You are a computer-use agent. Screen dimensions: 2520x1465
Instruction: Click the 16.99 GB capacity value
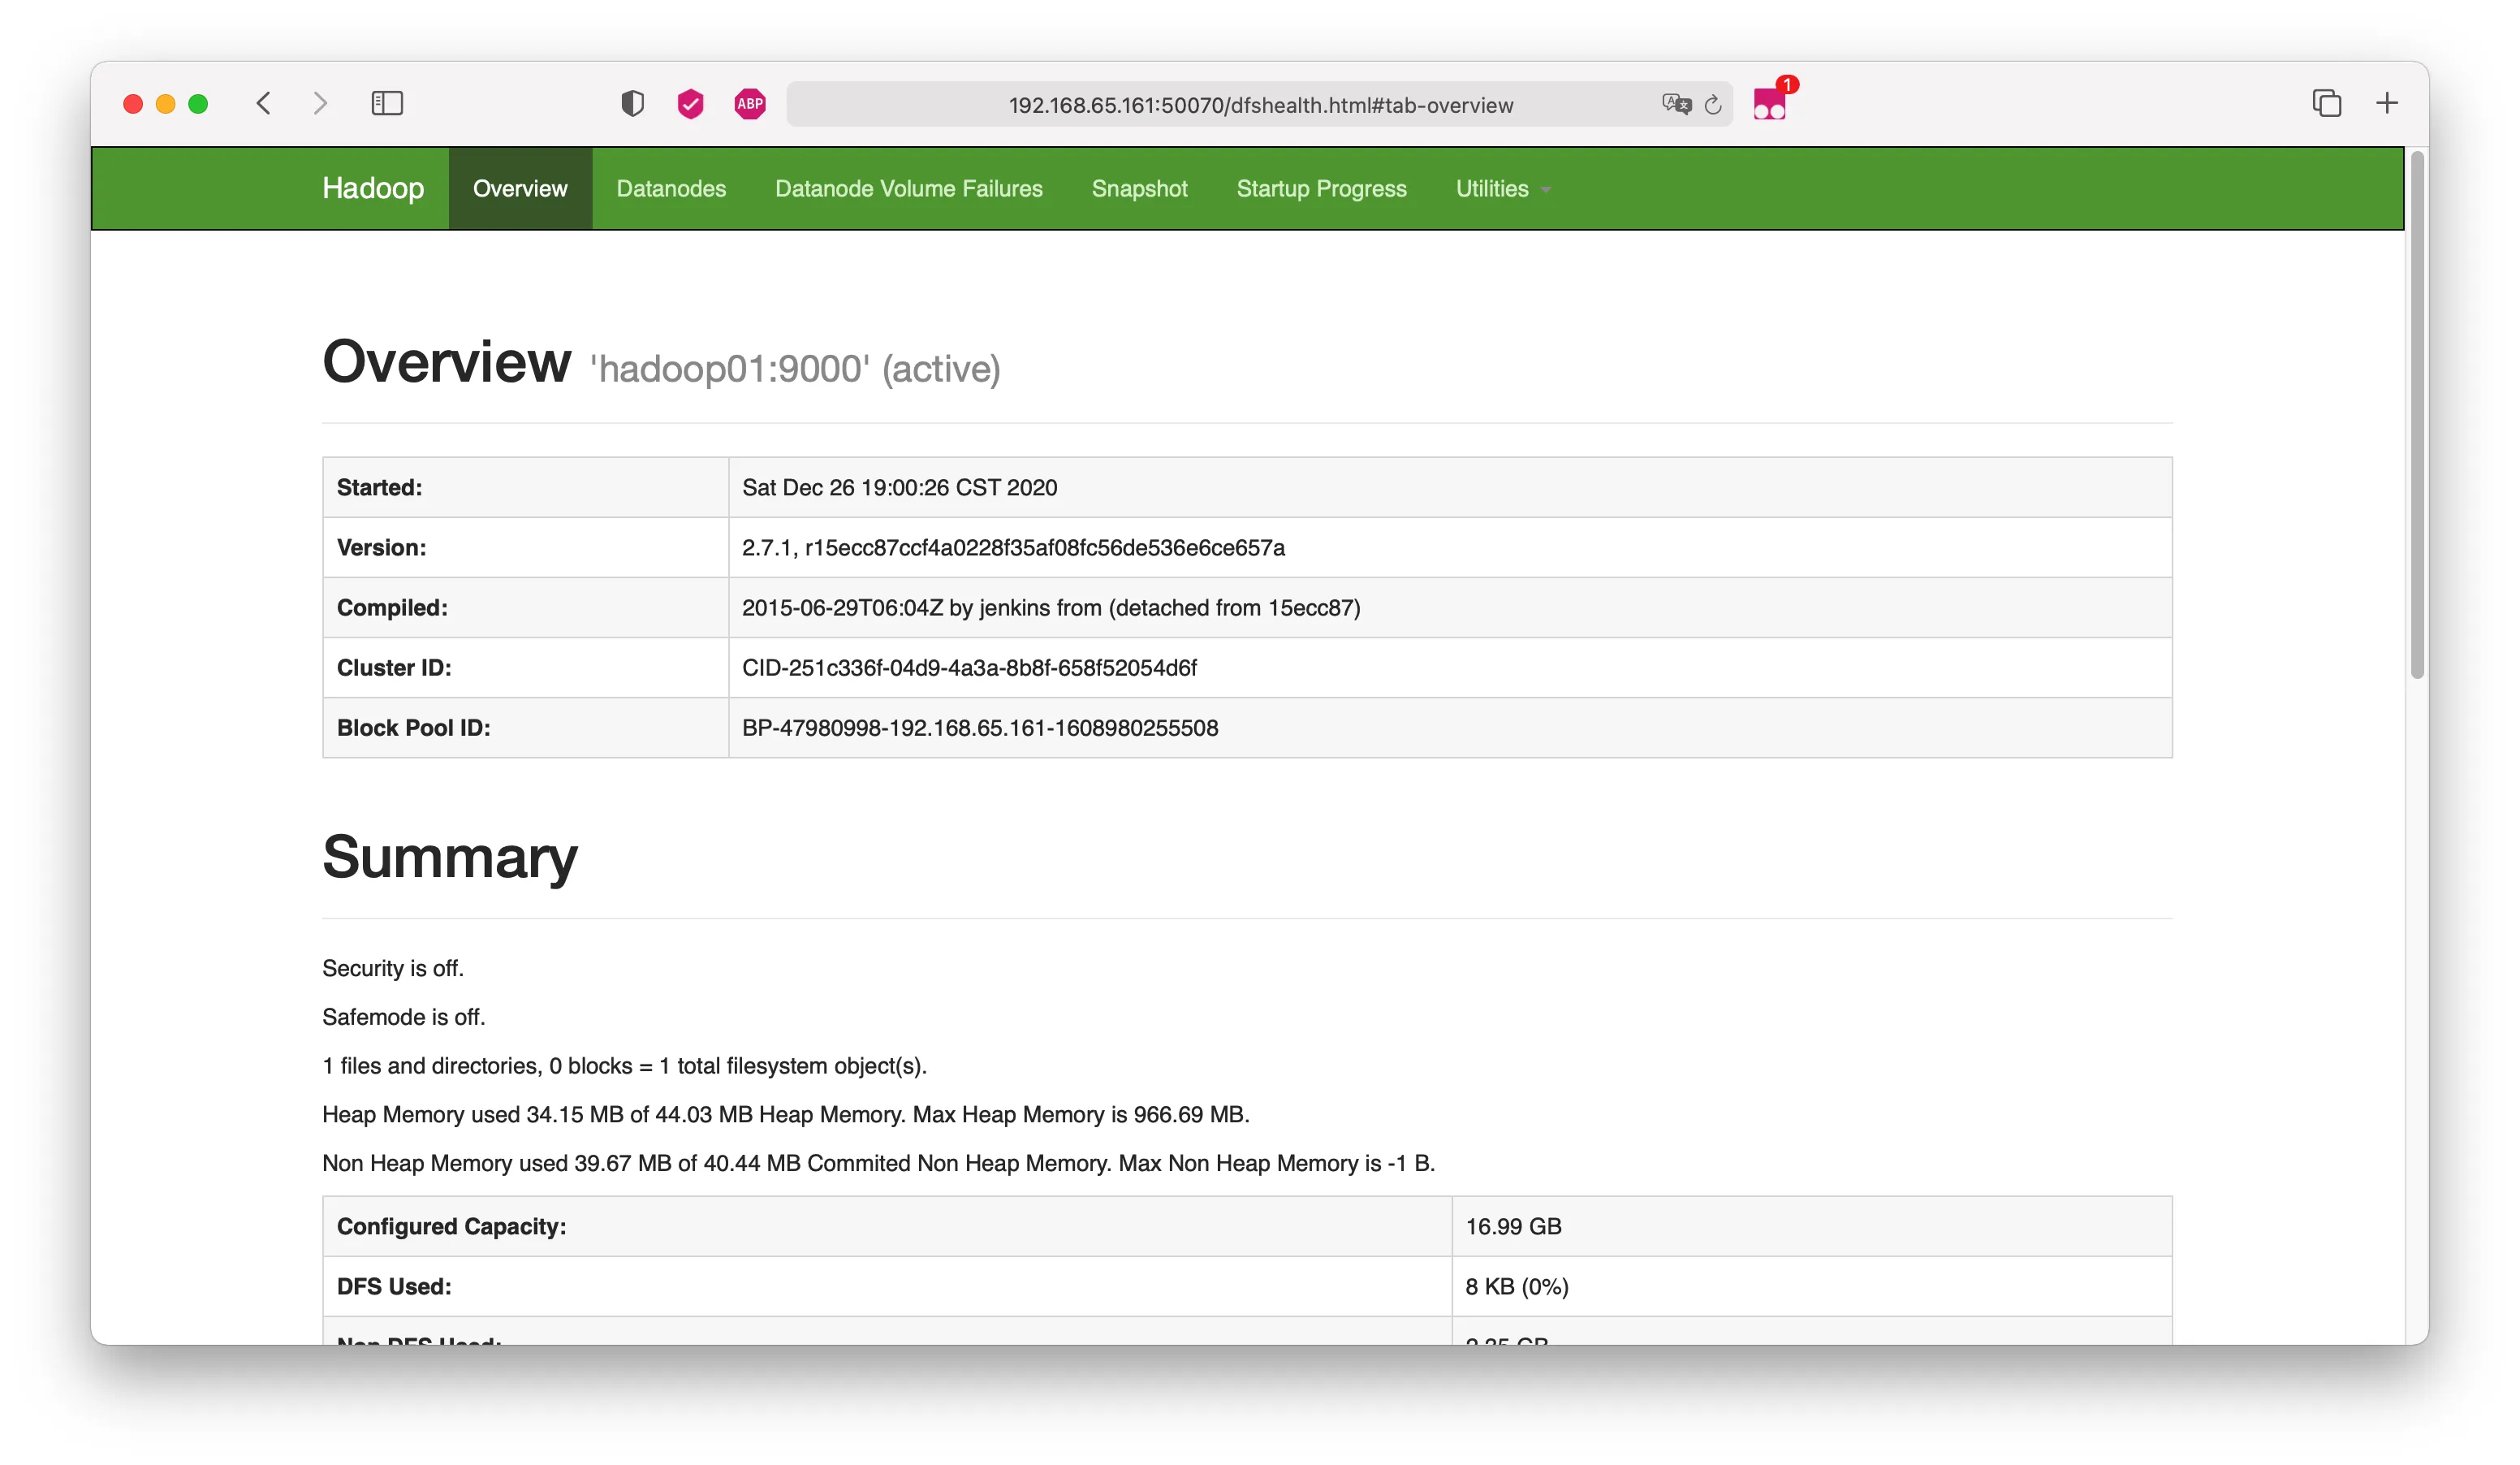point(1513,1226)
